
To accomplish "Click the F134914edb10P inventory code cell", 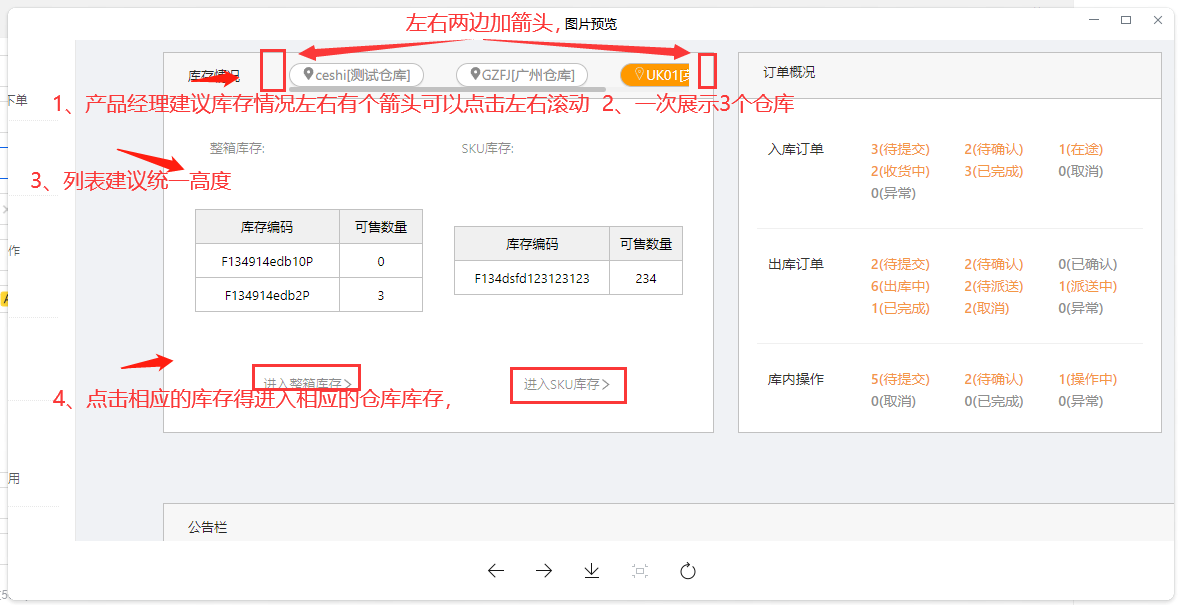I will (x=267, y=262).
